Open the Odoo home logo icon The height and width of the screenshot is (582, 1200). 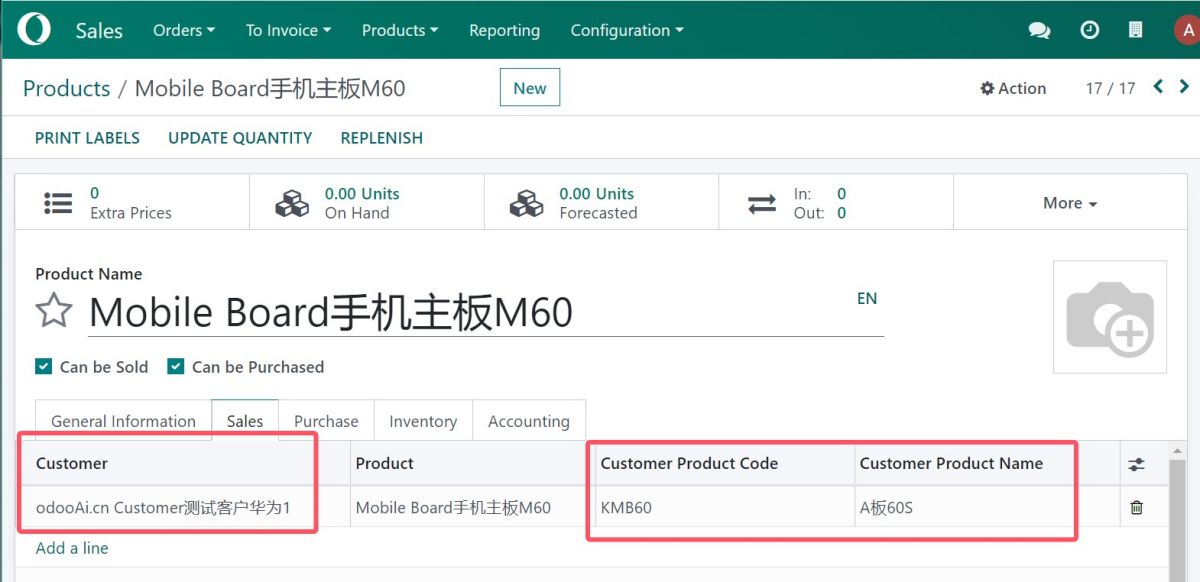[x=33, y=29]
